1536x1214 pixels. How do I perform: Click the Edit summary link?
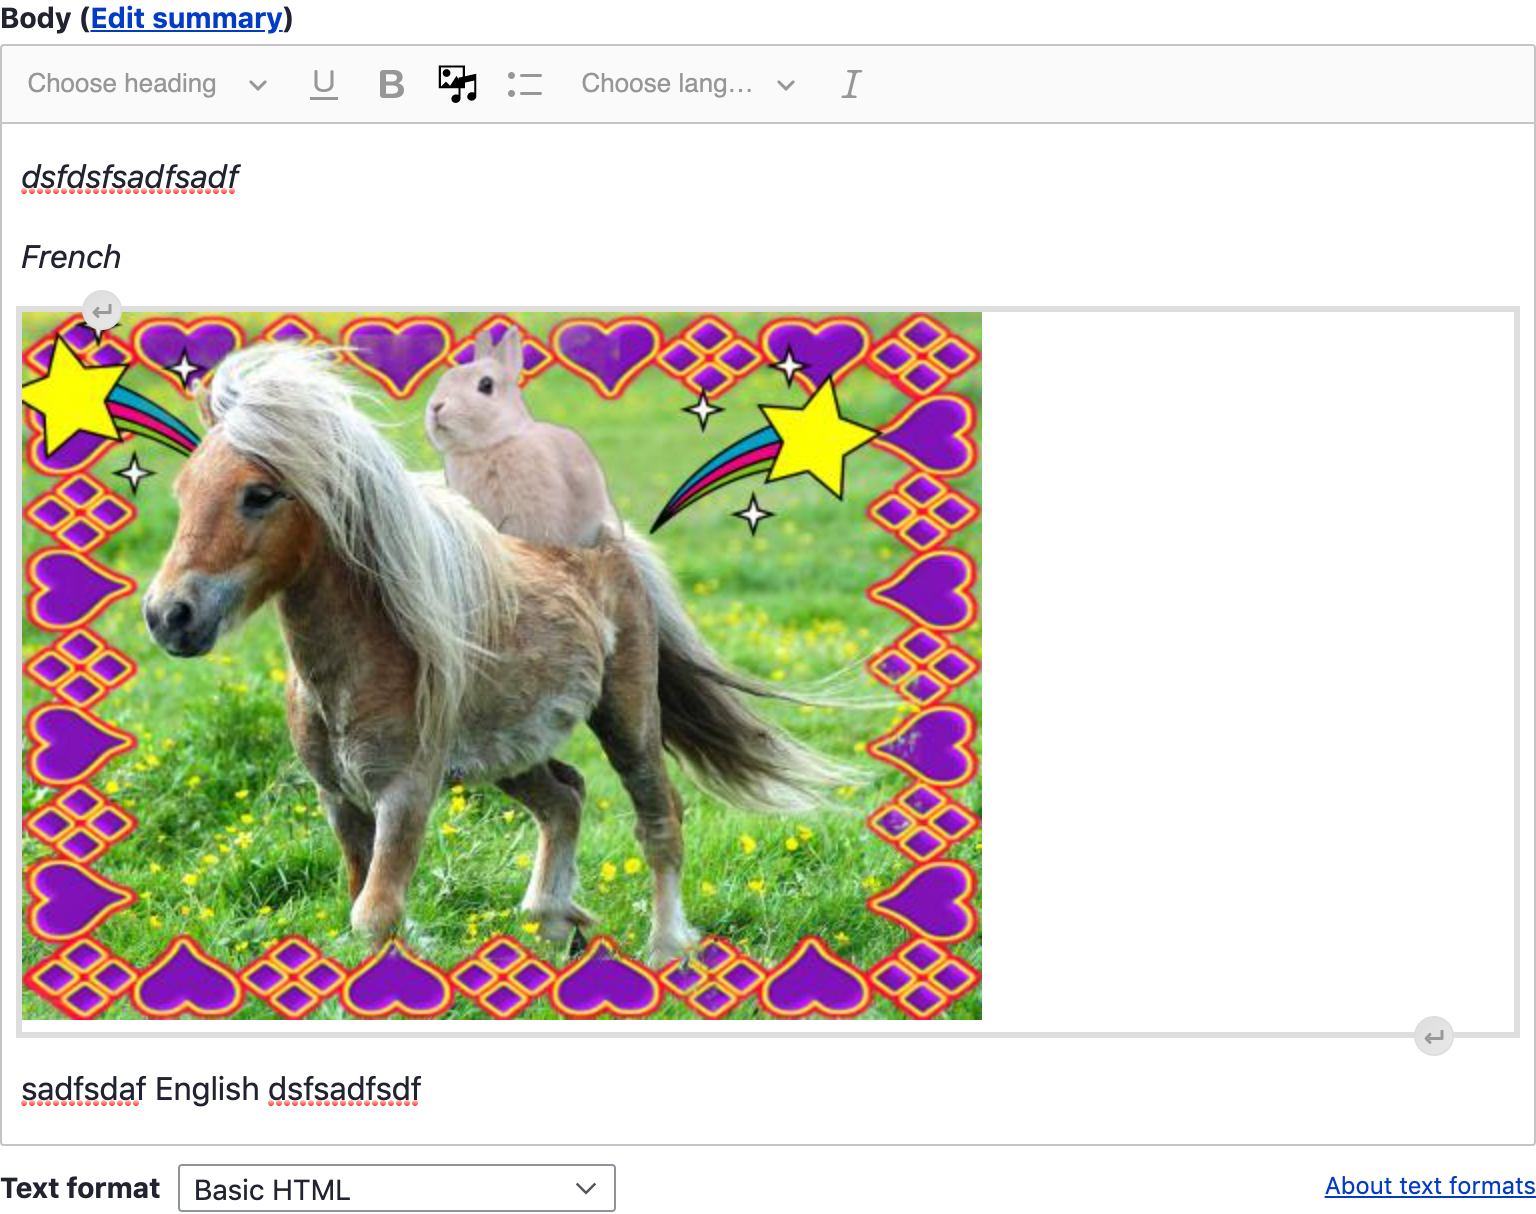187,18
